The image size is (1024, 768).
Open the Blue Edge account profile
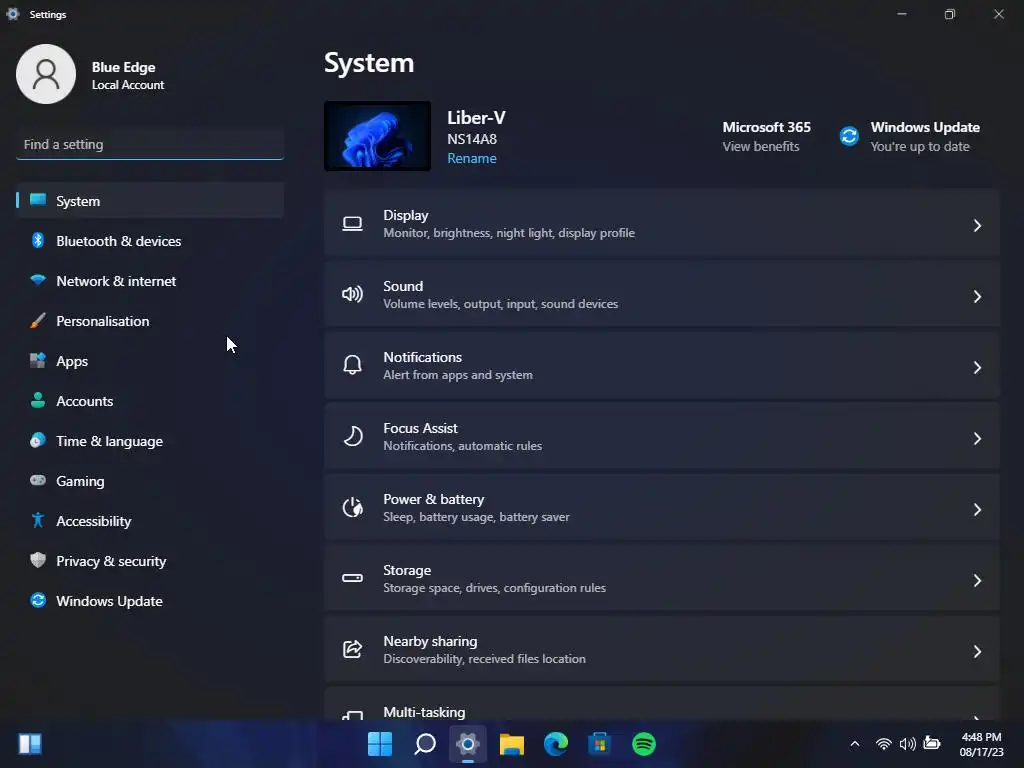pyautogui.click(x=91, y=74)
